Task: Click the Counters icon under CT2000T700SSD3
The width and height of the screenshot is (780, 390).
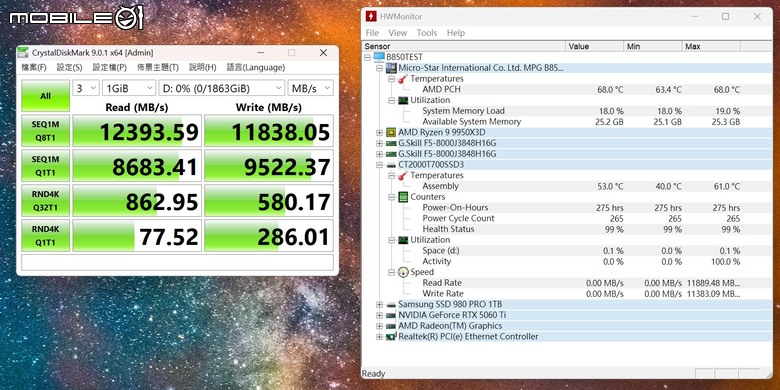Action: tap(403, 197)
